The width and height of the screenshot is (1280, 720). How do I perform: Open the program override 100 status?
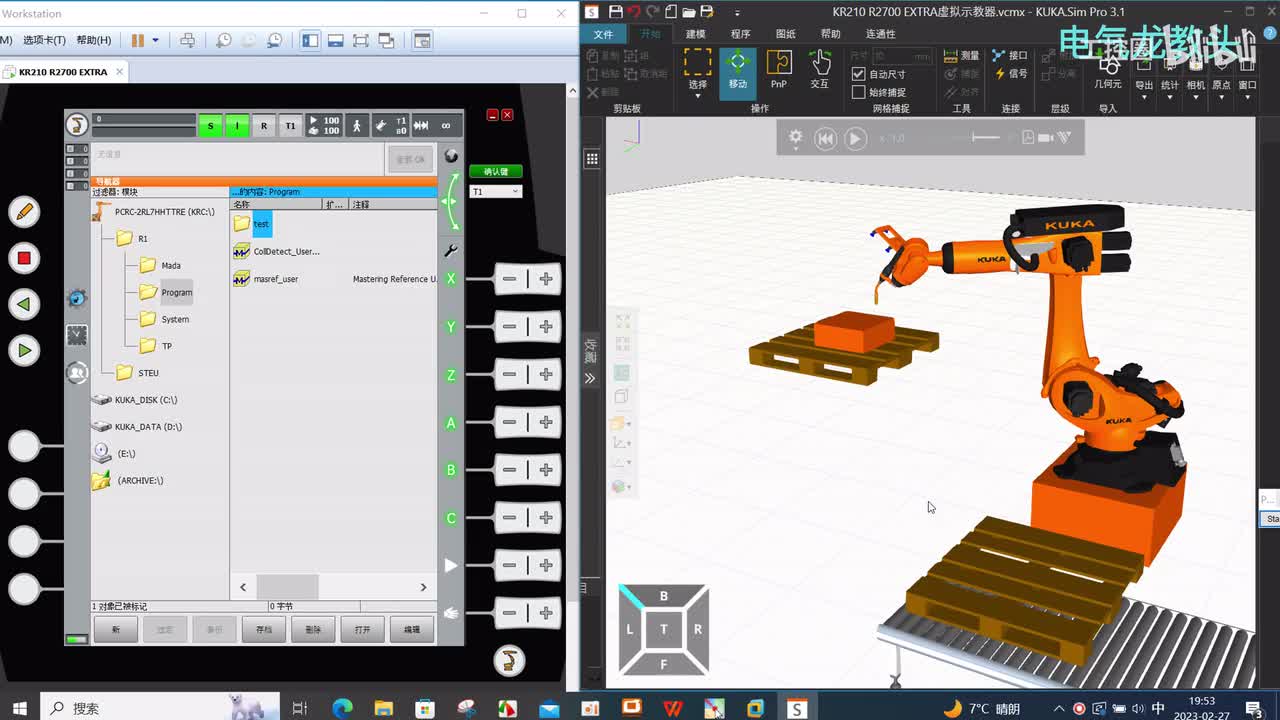tap(324, 126)
